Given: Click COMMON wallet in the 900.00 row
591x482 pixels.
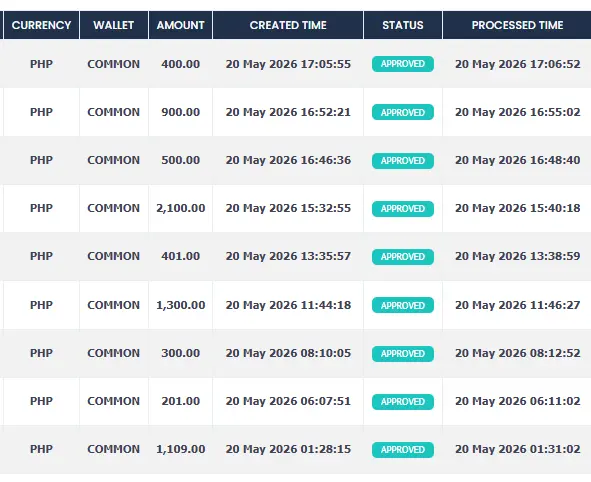Looking at the screenshot, I should point(113,112).
